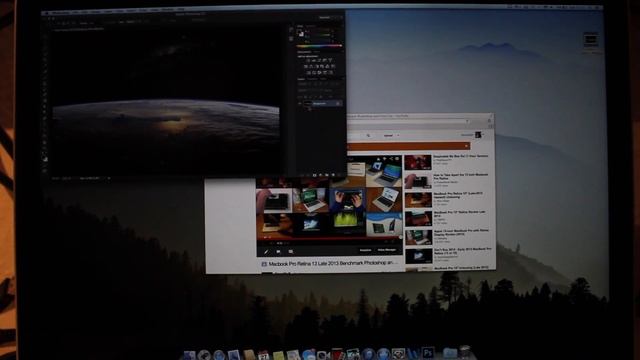Click the create new layer icon in Layers panel
Image resolution: width=640 pixels, height=360 pixels.
(333, 175)
